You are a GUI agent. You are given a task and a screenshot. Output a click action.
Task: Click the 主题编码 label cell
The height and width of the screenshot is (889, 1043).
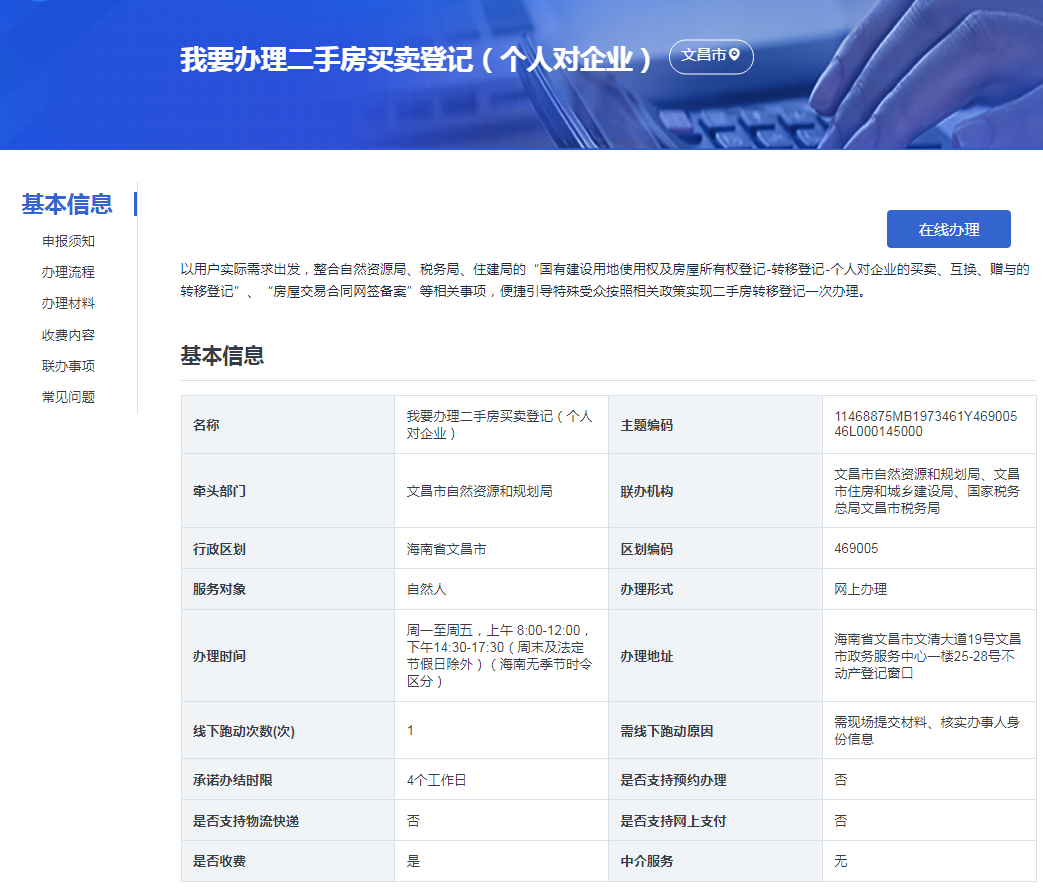coord(715,425)
